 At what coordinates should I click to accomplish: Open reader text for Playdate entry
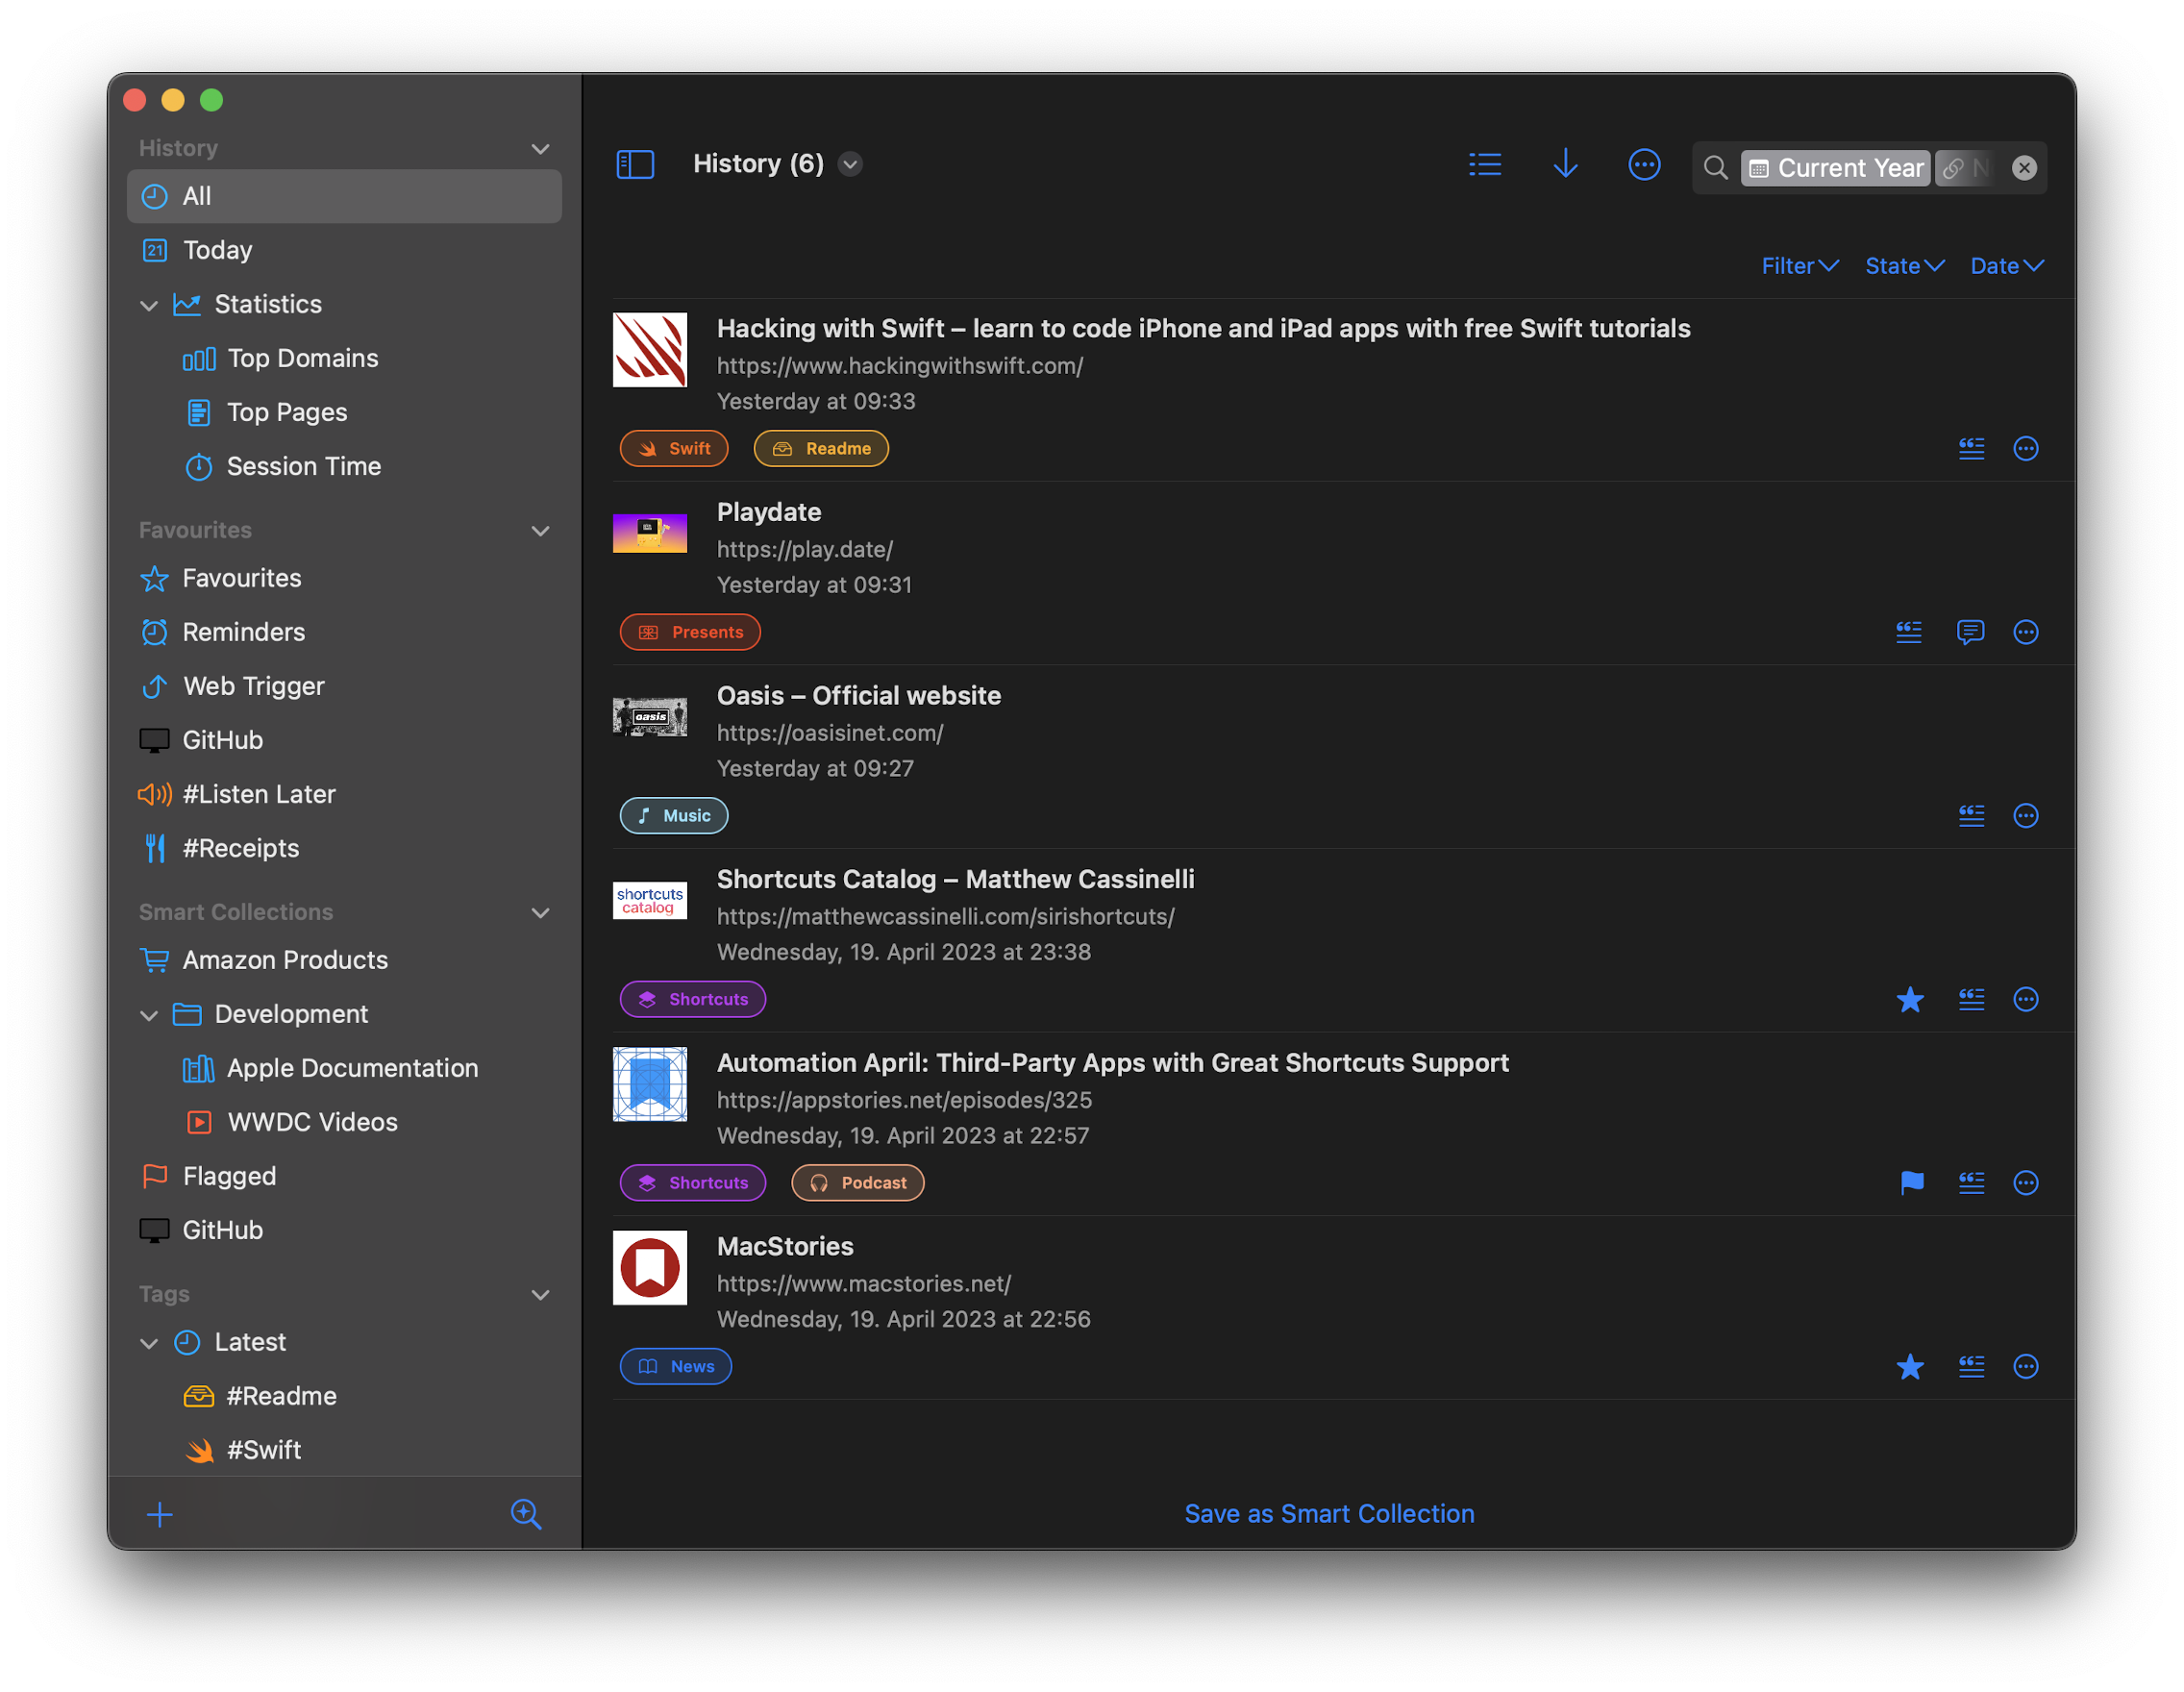(1908, 632)
